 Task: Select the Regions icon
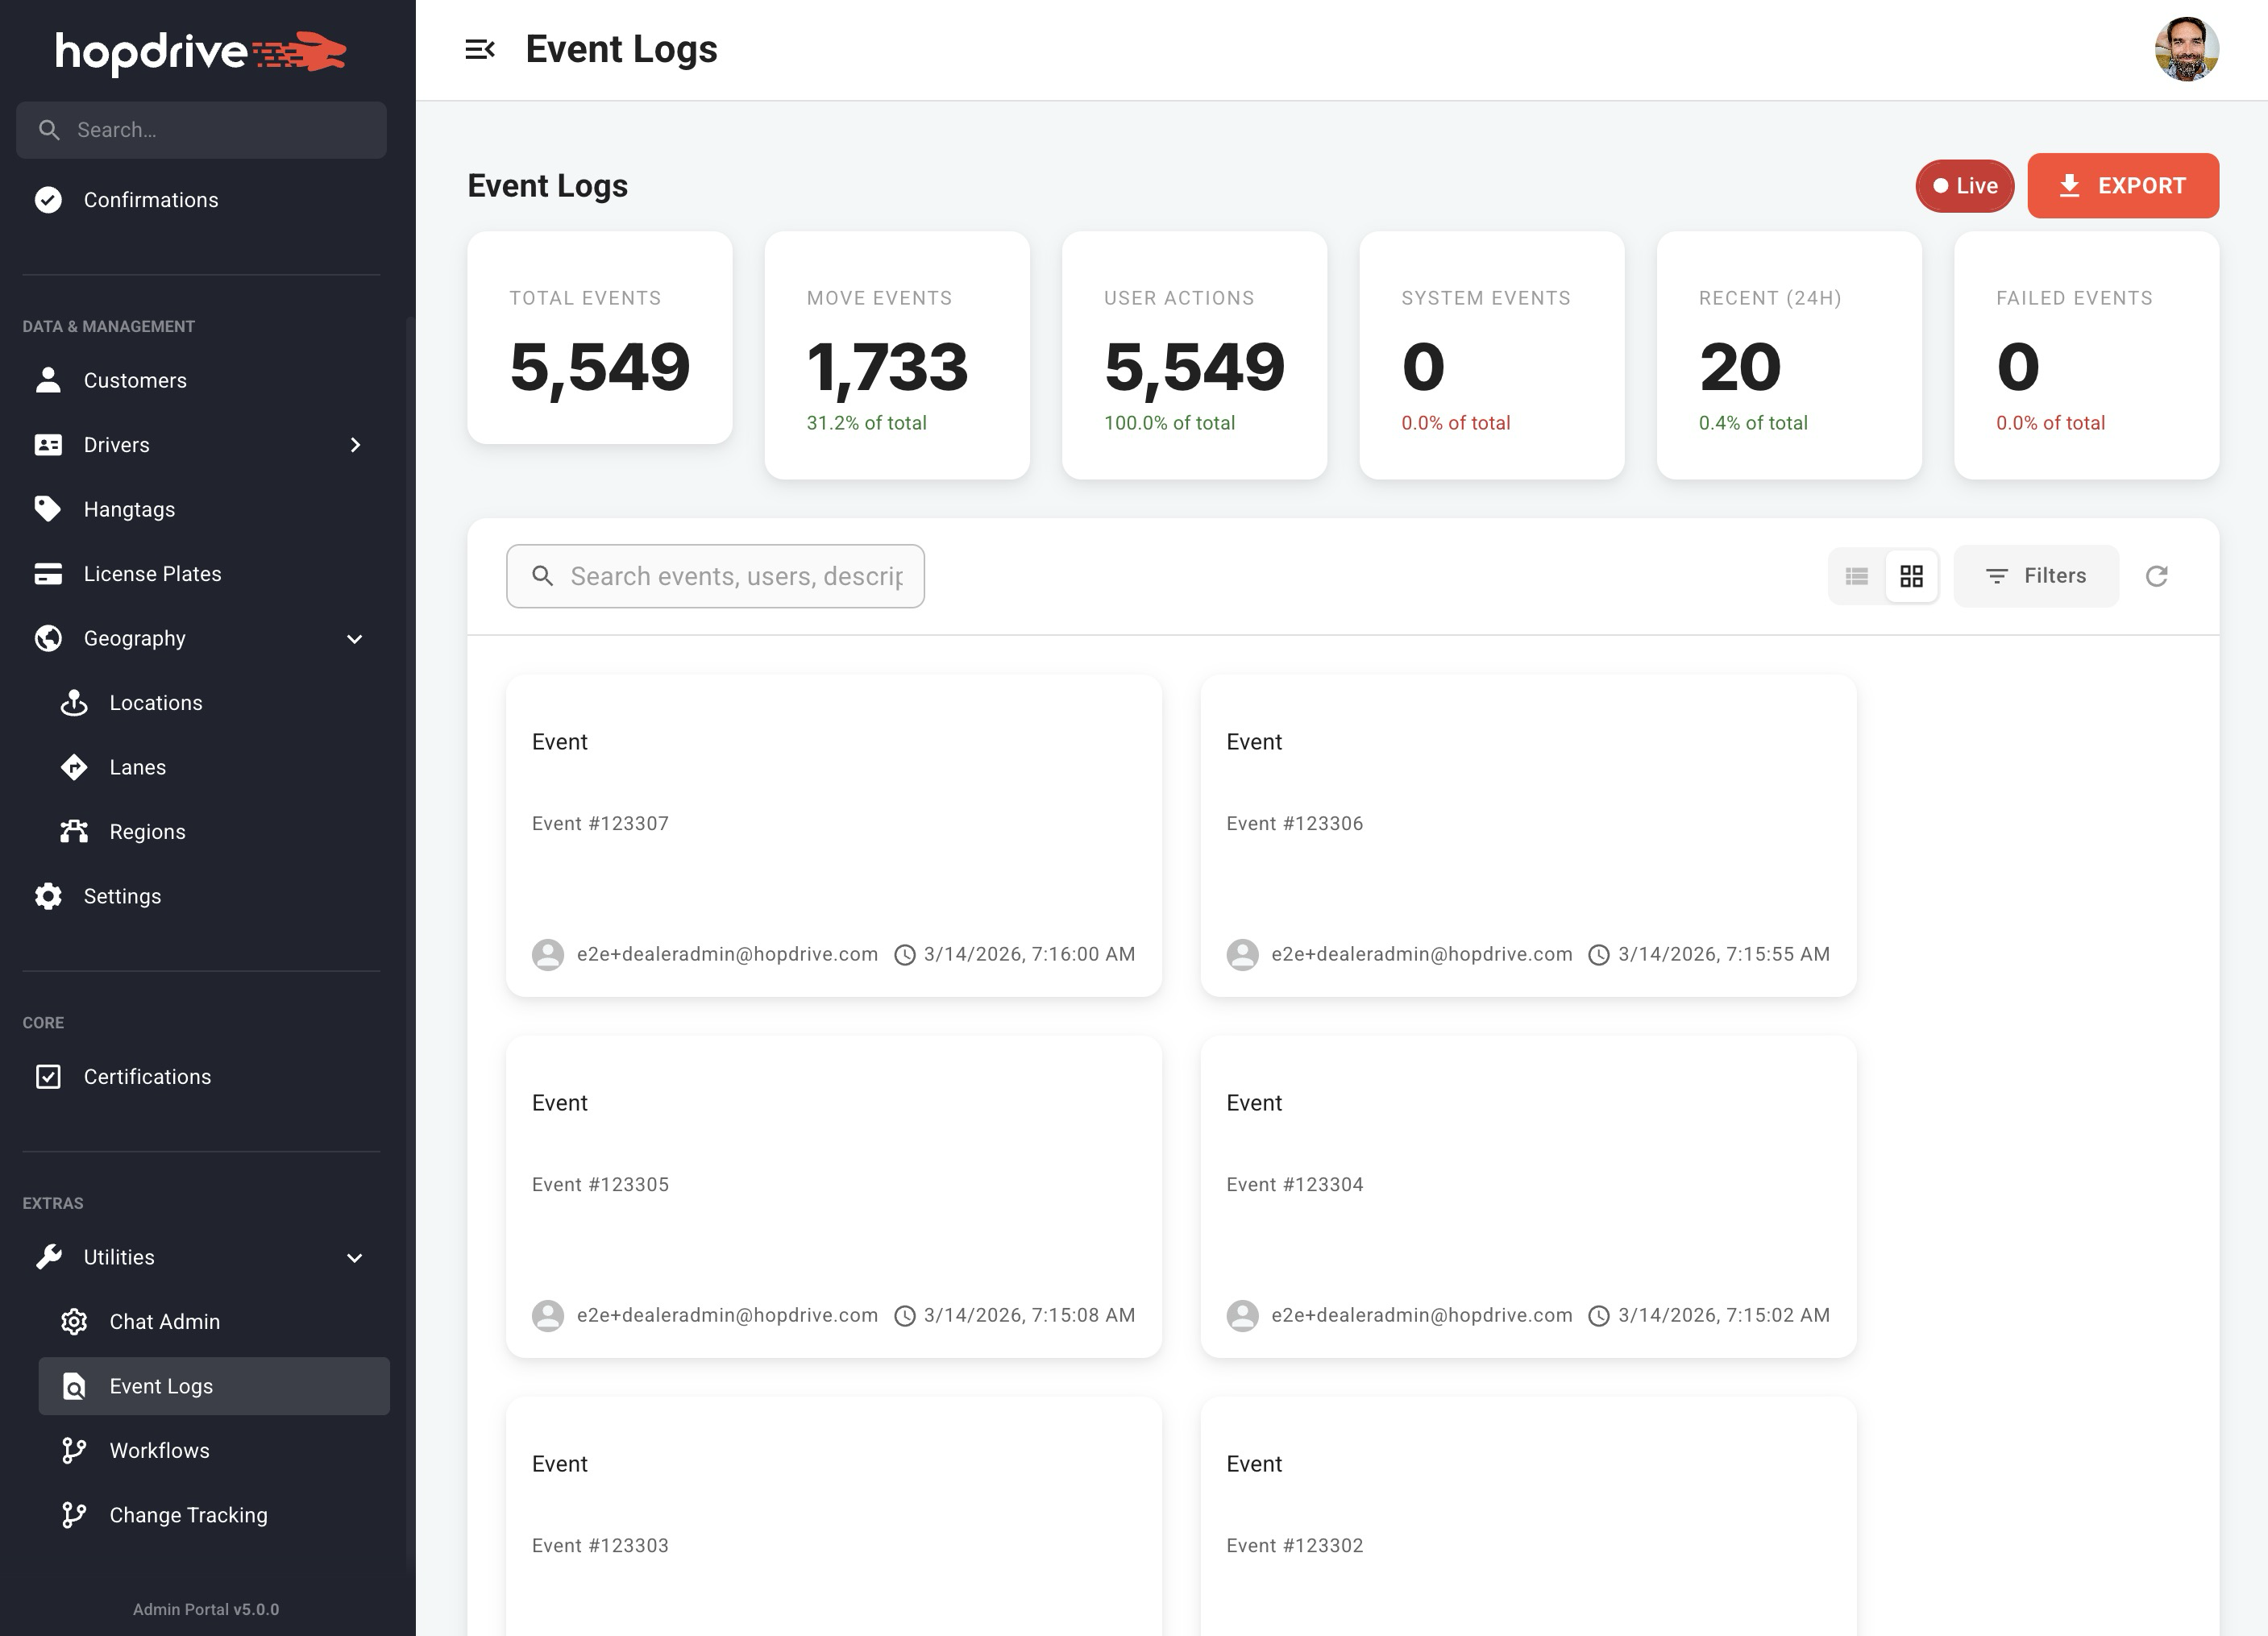click(74, 831)
